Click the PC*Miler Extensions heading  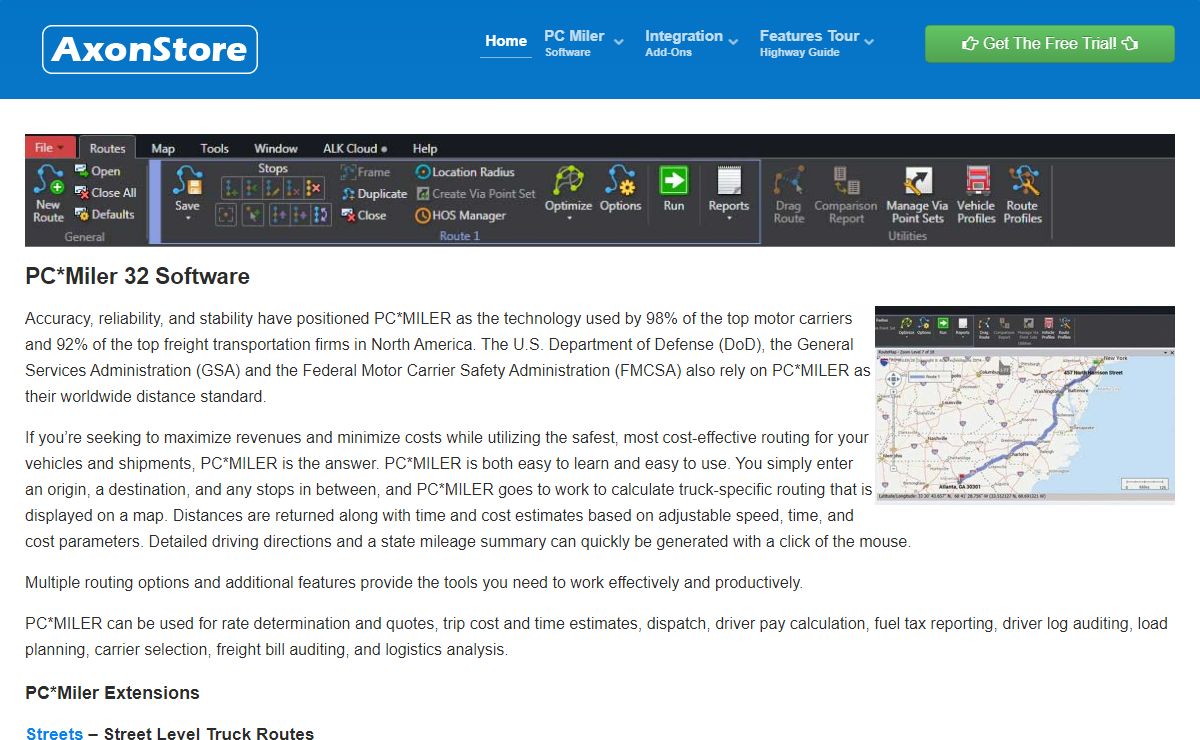coord(112,693)
